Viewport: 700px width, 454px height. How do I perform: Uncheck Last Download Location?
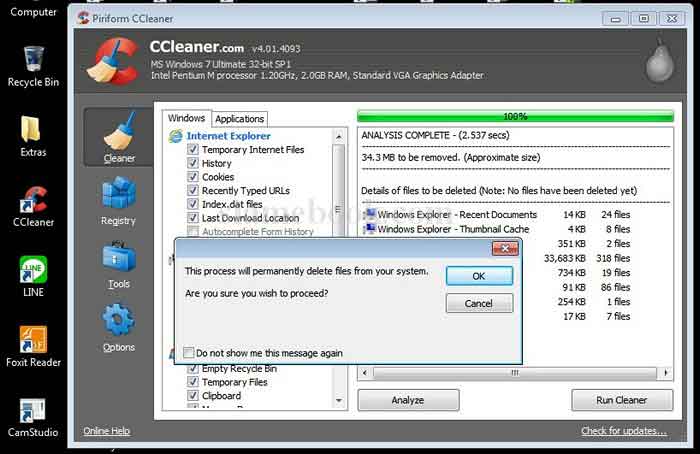(192, 218)
